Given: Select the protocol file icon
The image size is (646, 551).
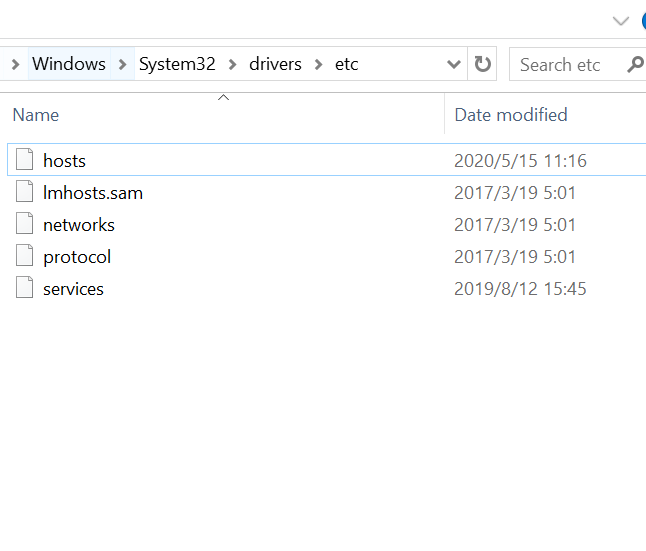Looking at the screenshot, I should pyautogui.click(x=25, y=256).
